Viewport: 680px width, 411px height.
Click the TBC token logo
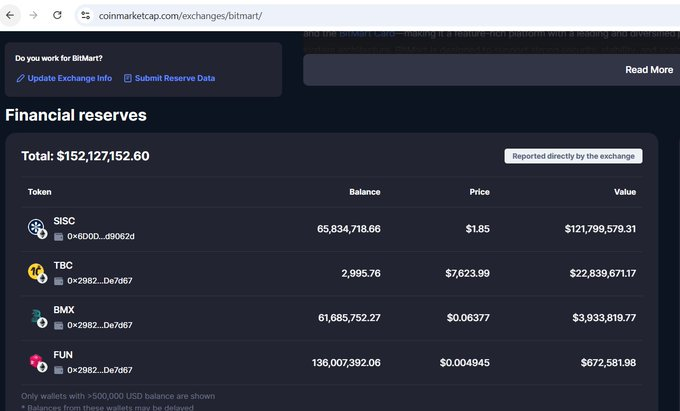(37, 273)
